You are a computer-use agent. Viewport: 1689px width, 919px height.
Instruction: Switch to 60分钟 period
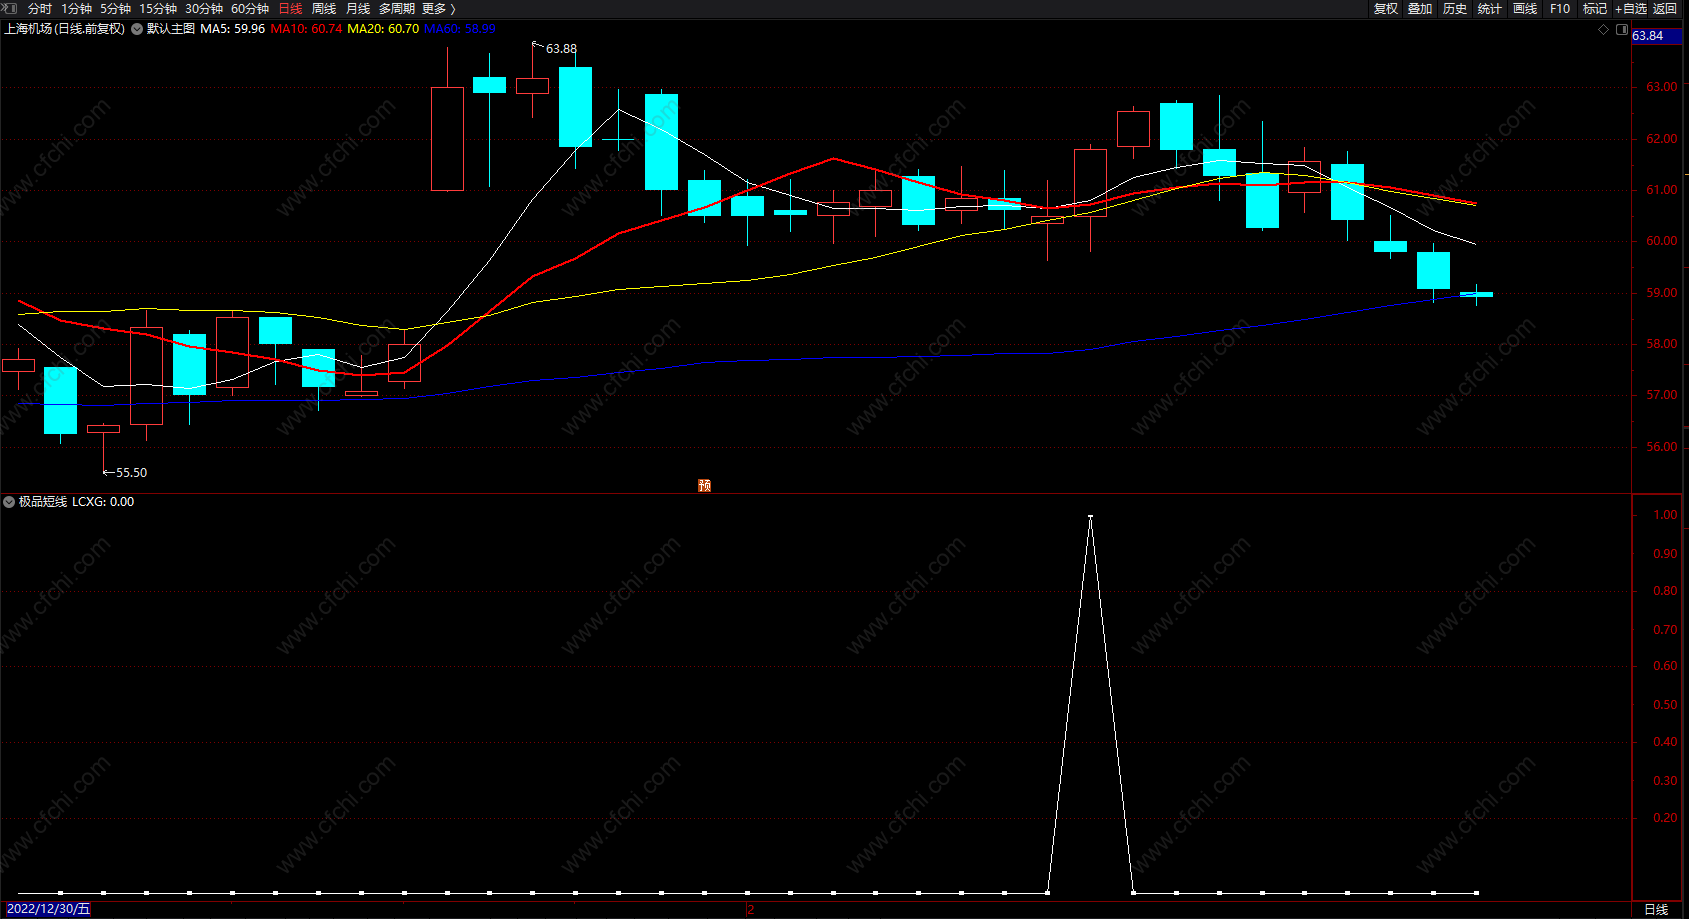point(250,9)
